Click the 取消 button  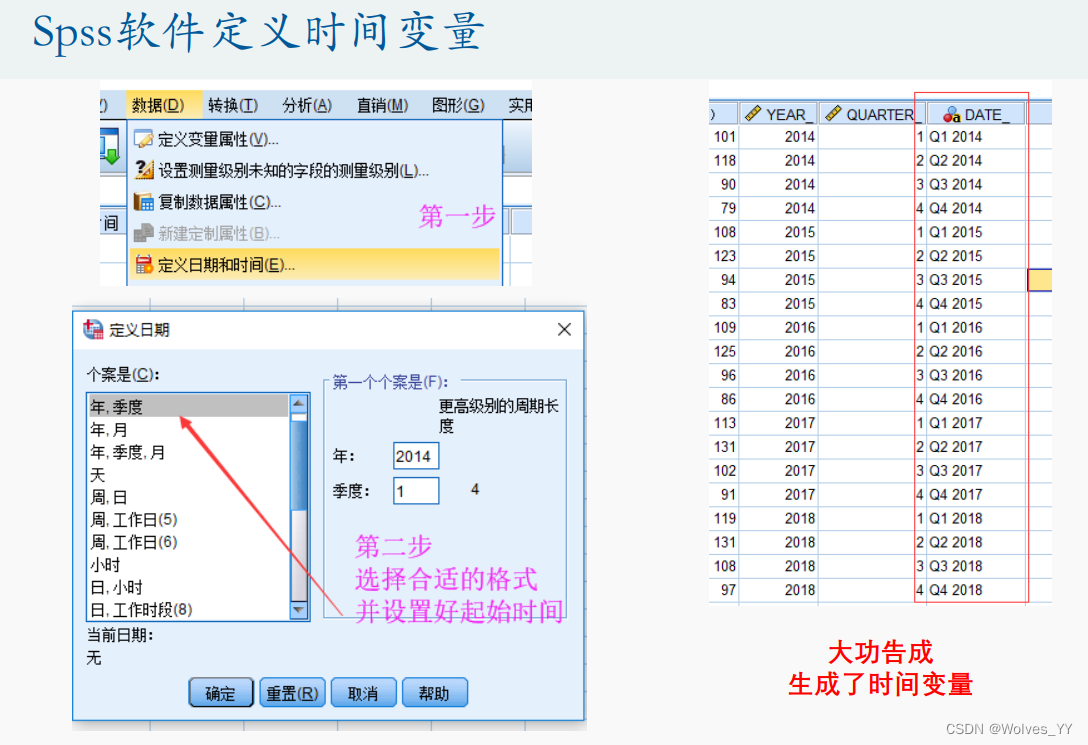click(x=363, y=693)
